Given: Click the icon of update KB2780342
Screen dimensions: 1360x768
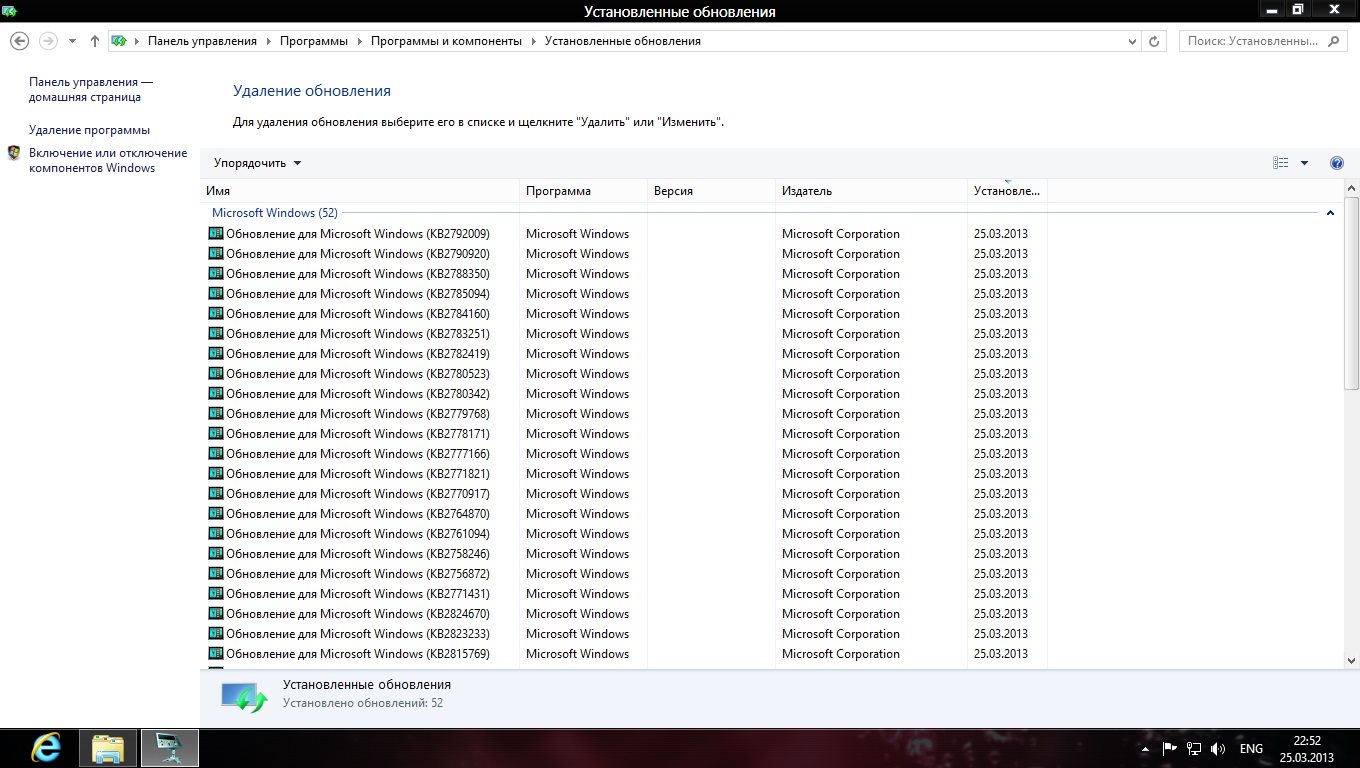Looking at the screenshot, I should [215, 393].
